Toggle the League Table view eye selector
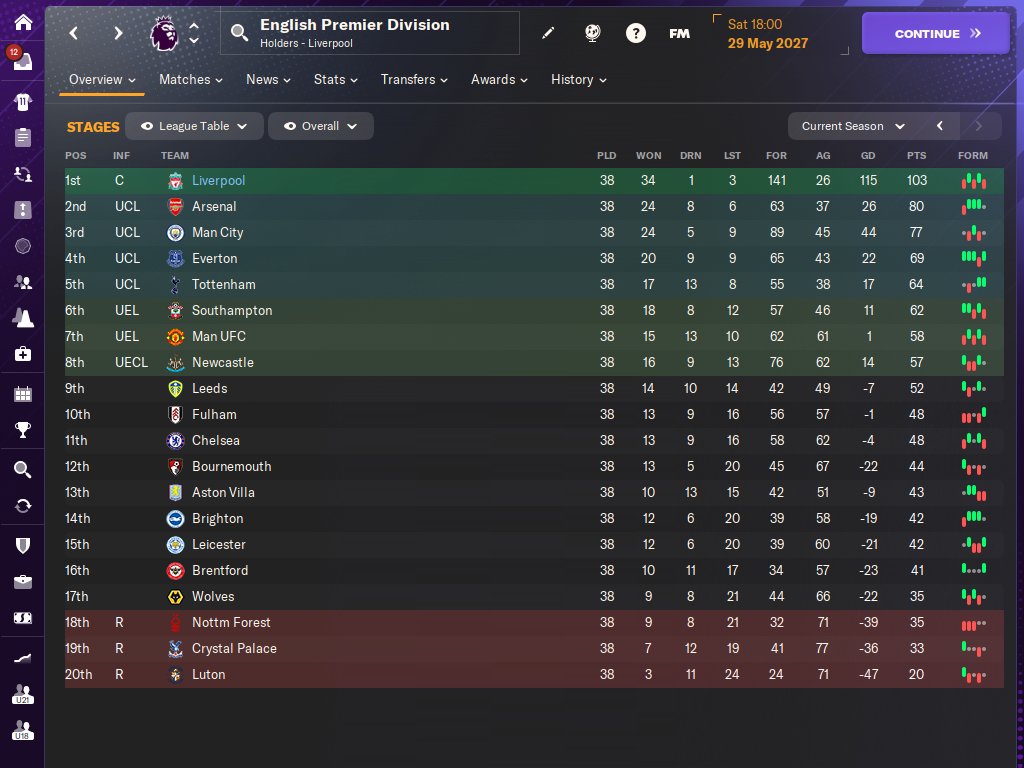Image resolution: width=1024 pixels, height=768 pixels. [x=194, y=126]
